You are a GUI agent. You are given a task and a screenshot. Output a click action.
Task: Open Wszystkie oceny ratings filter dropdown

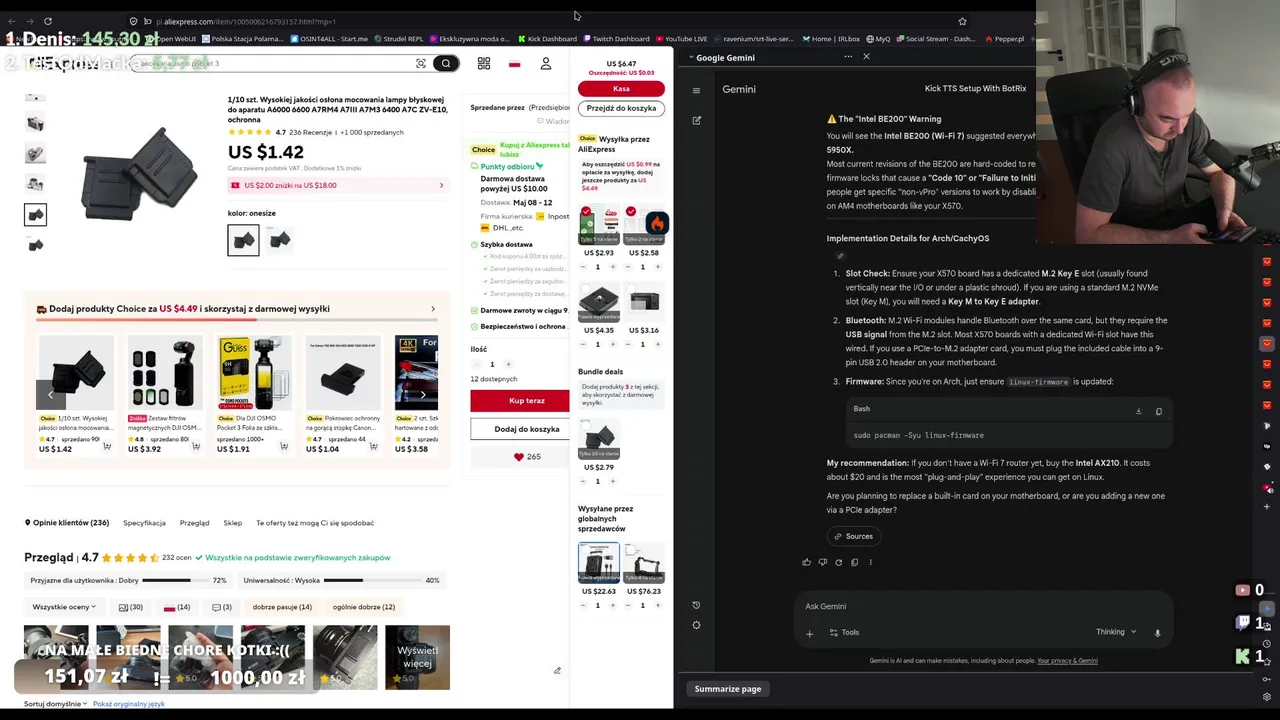64,607
